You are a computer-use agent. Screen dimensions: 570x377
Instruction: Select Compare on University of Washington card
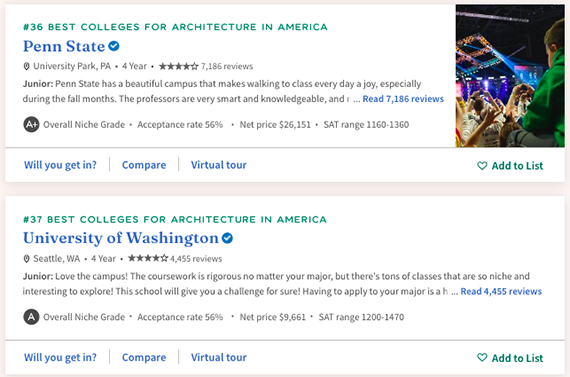pyautogui.click(x=144, y=357)
